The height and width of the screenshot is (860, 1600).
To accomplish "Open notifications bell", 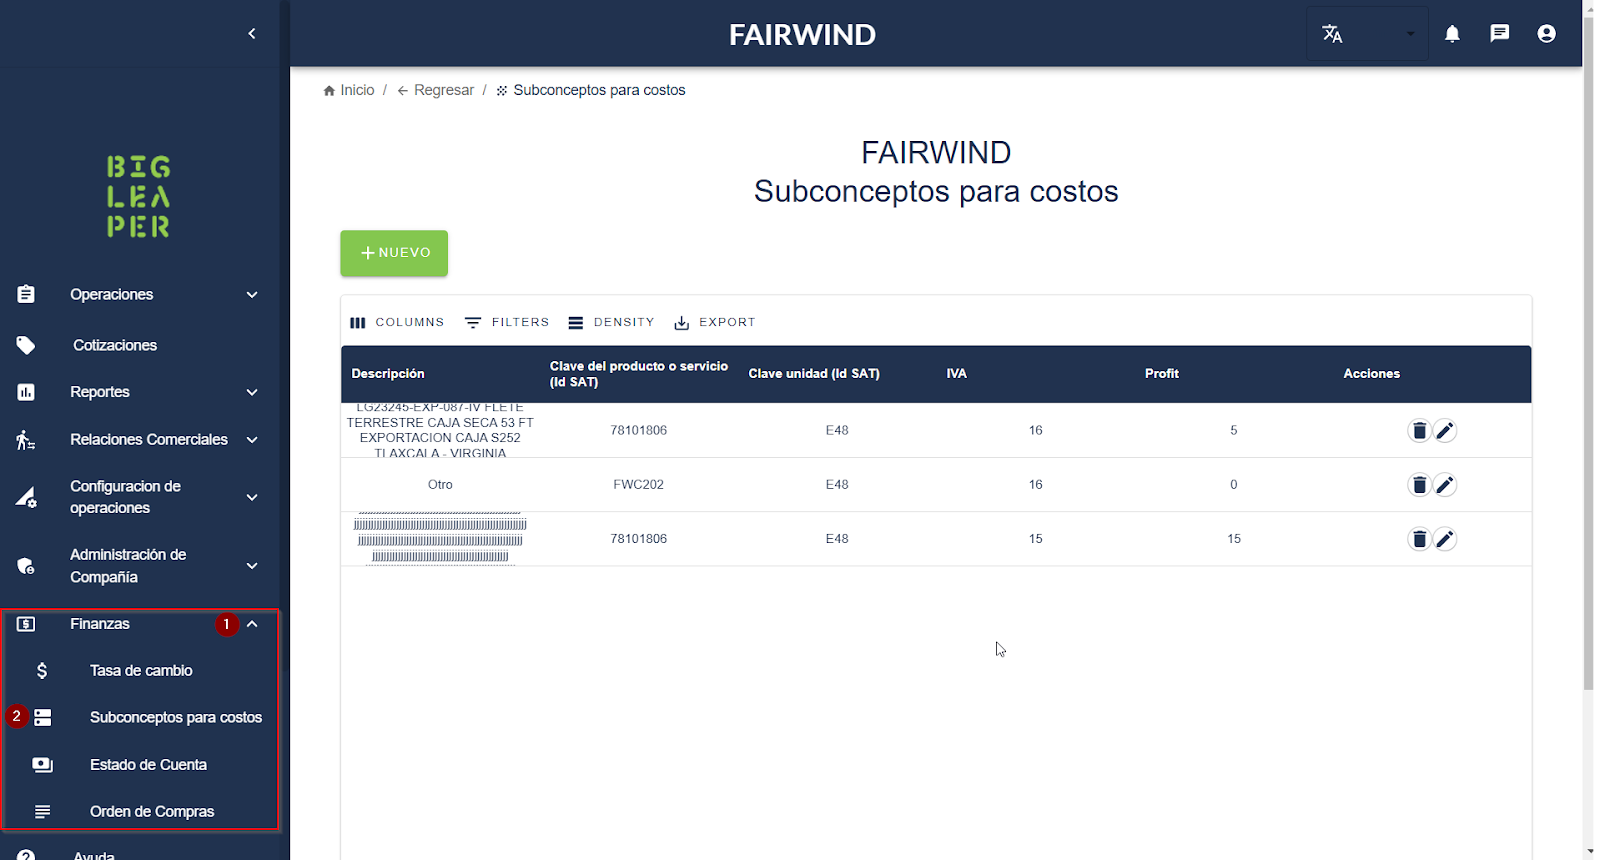I will [1452, 34].
